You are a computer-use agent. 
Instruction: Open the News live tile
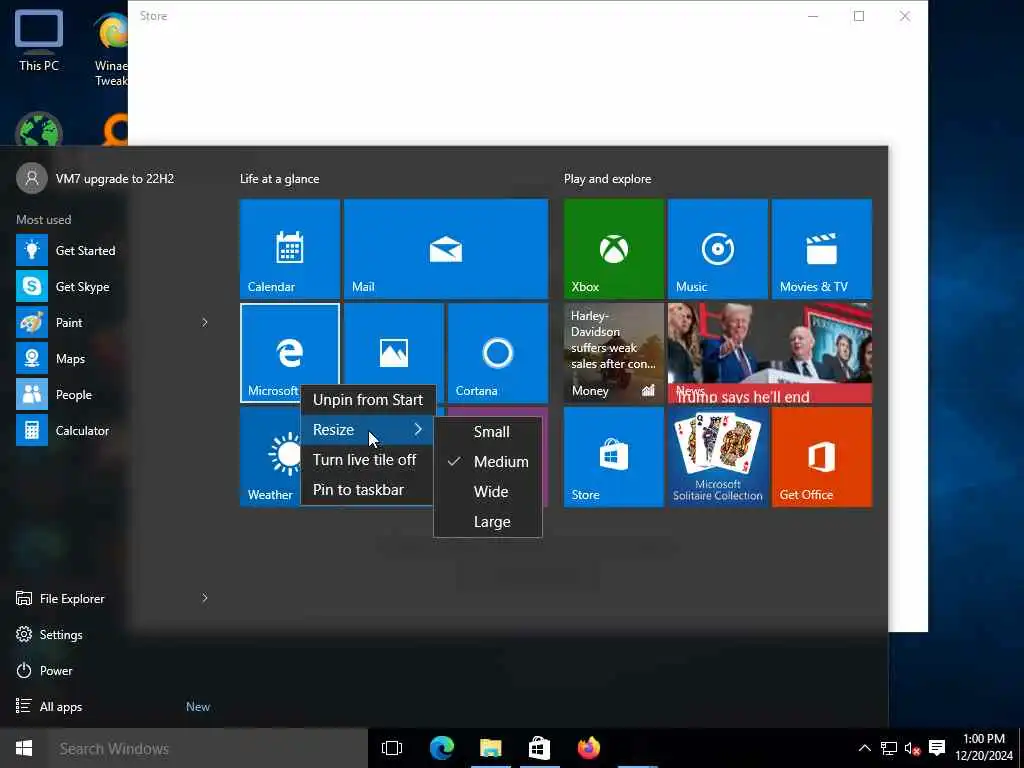769,353
